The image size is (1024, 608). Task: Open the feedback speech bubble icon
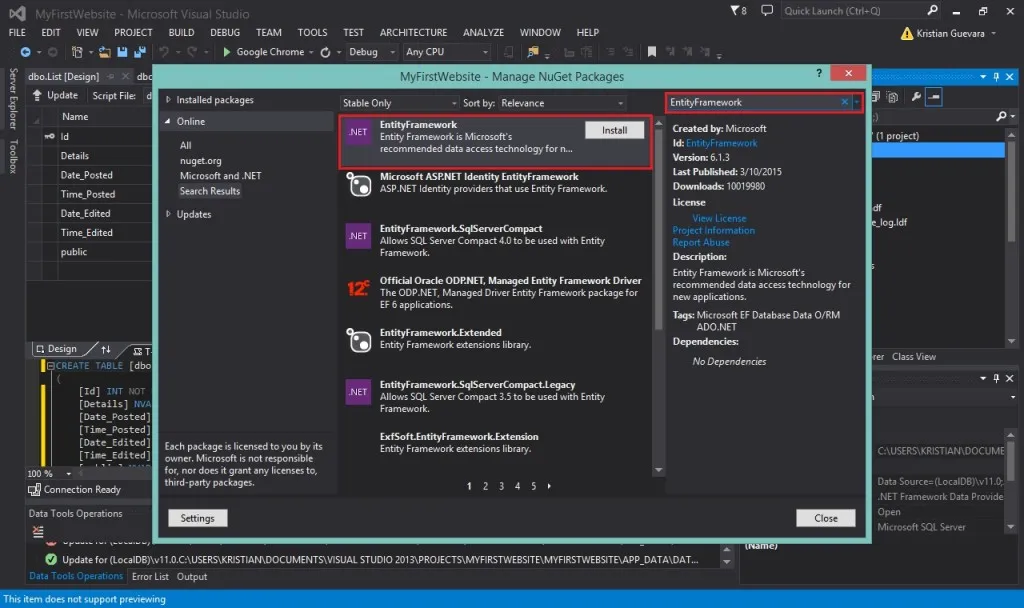click(767, 10)
